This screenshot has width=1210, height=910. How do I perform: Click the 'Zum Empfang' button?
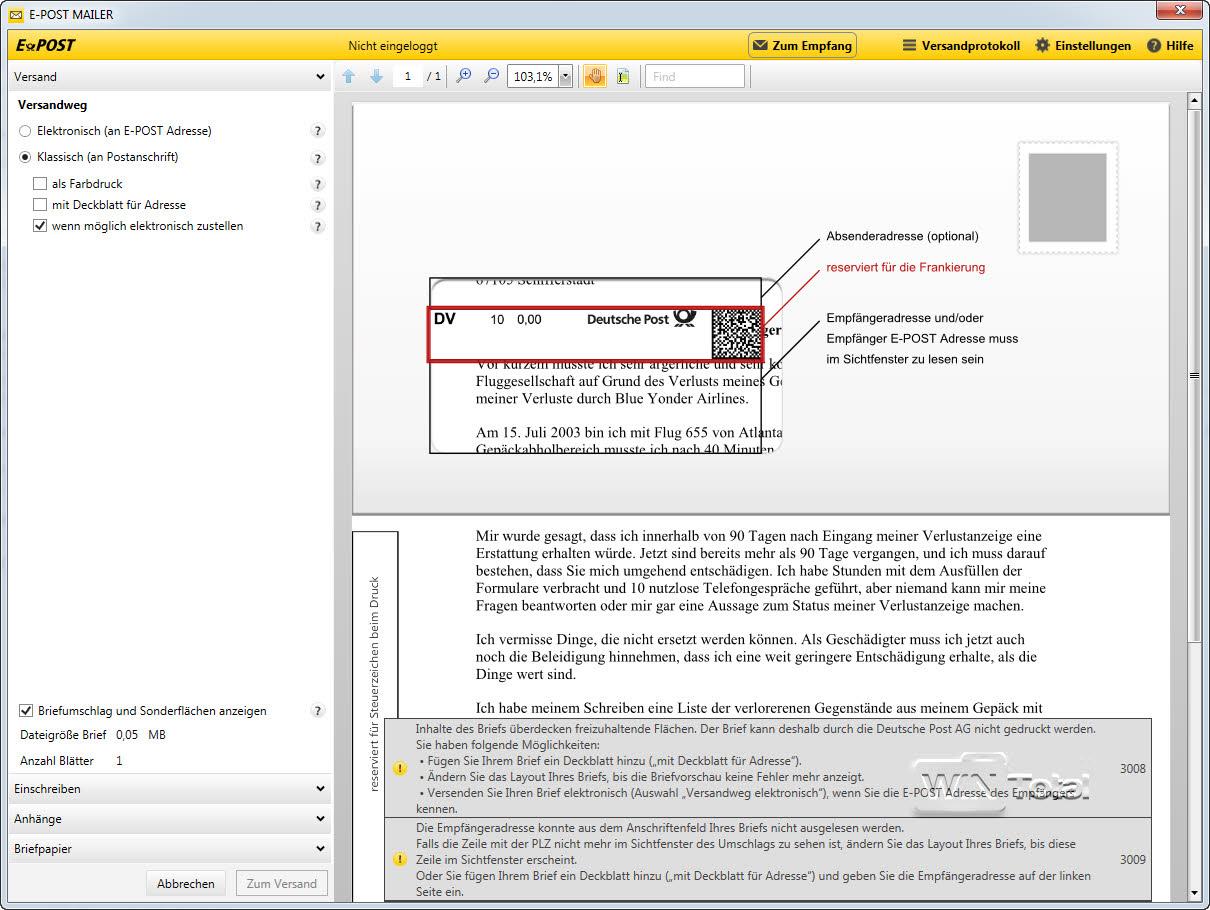[802, 45]
